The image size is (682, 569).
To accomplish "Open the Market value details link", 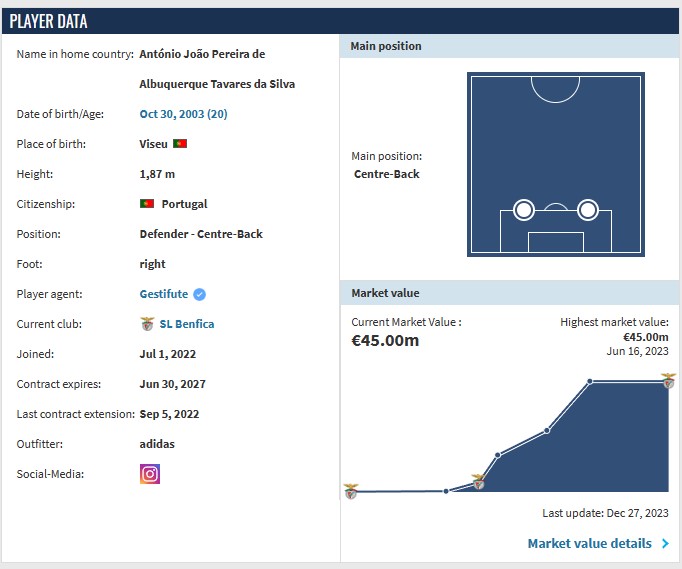I will click(589, 544).
